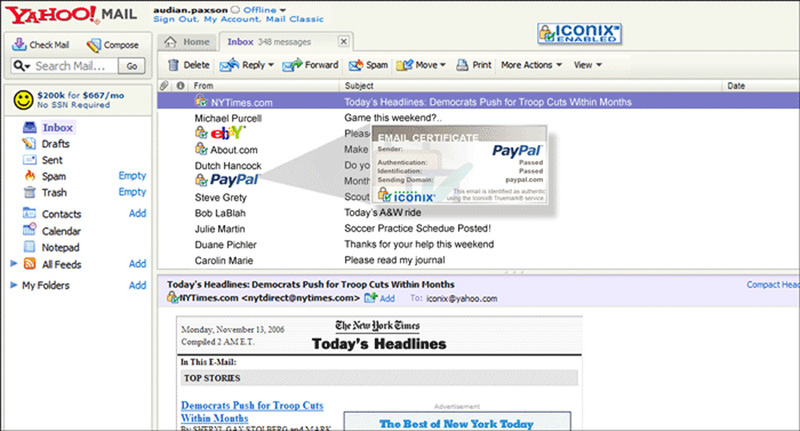Switch to the Home tab
Screen dimensions: 800x431
pos(187,42)
